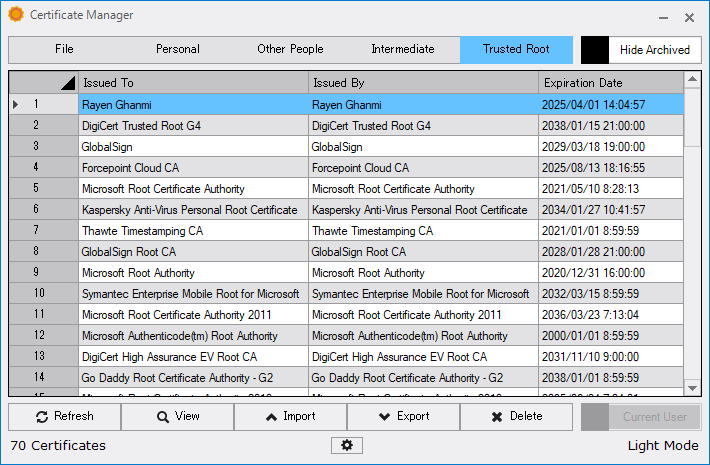Import a certificate
Screen dimensions: 710x465
[290, 417]
